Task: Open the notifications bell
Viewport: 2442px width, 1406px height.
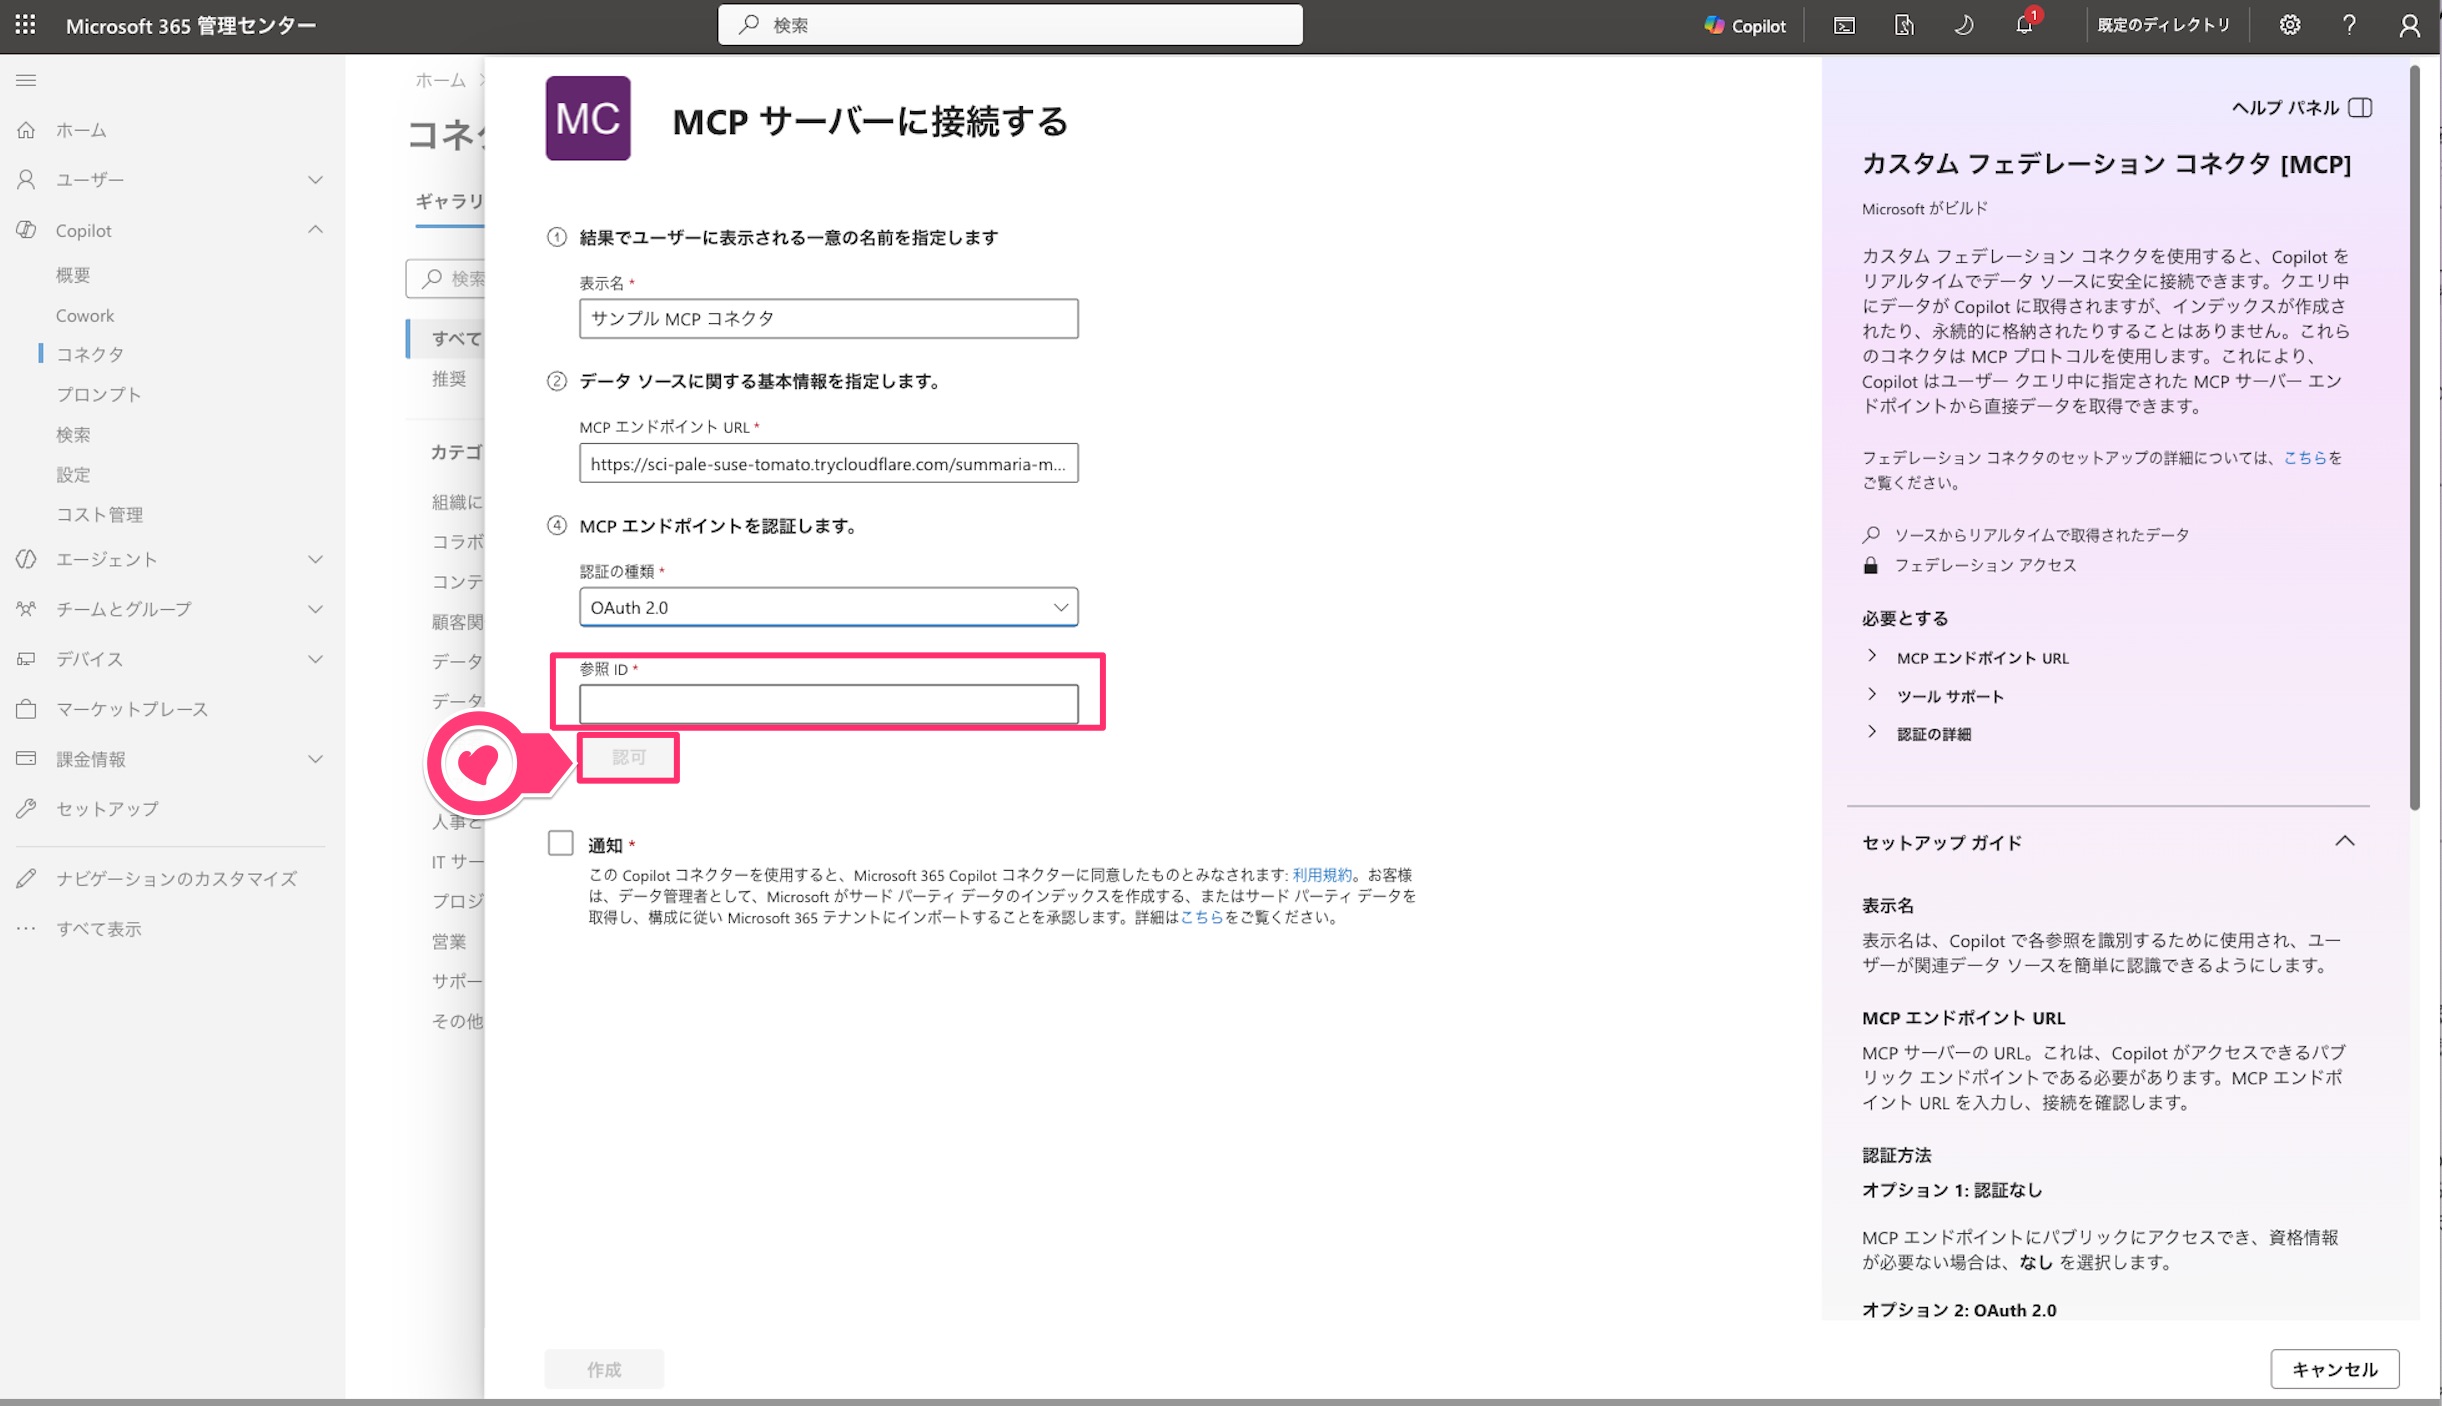Action: click(x=2024, y=26)
